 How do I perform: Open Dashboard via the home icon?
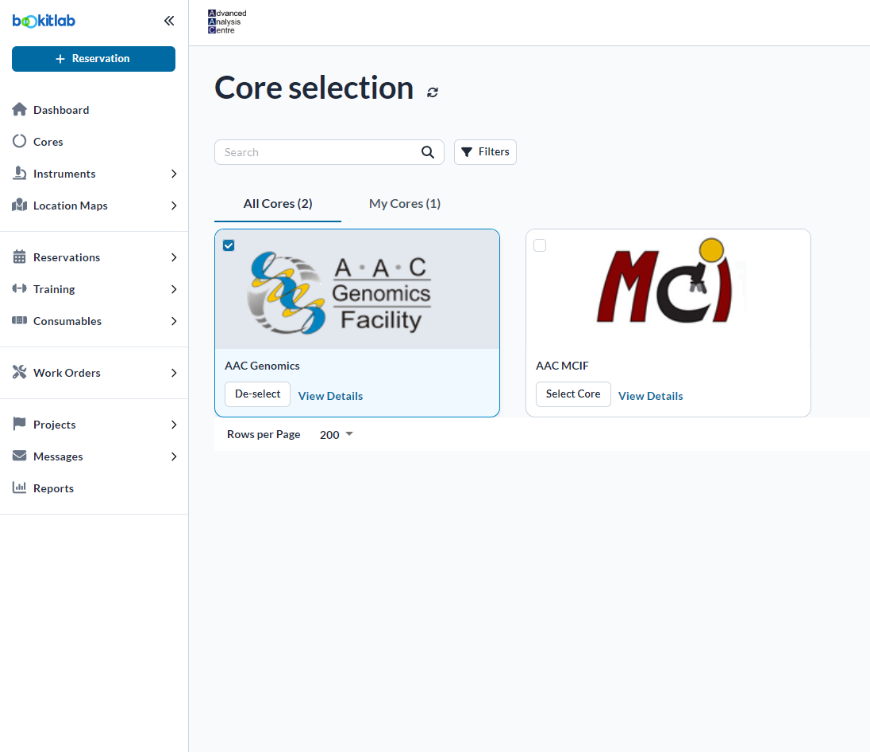tap(19, 110)
